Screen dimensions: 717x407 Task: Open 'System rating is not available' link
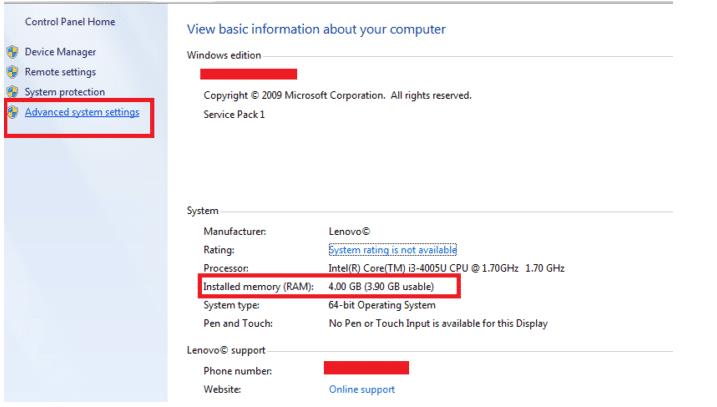point(392,250)
